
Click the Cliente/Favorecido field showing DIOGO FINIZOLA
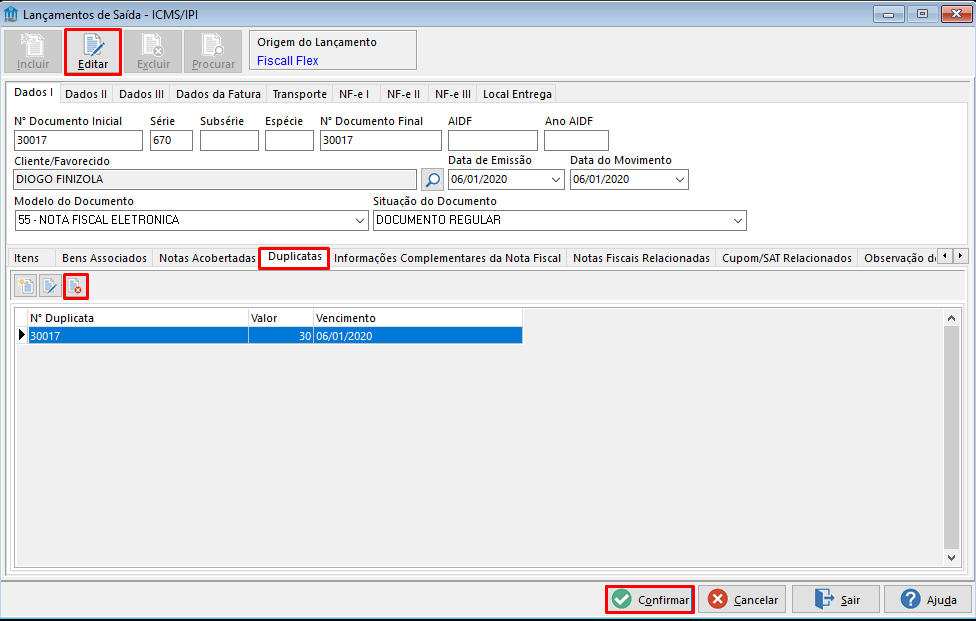[x=215, y=180]
